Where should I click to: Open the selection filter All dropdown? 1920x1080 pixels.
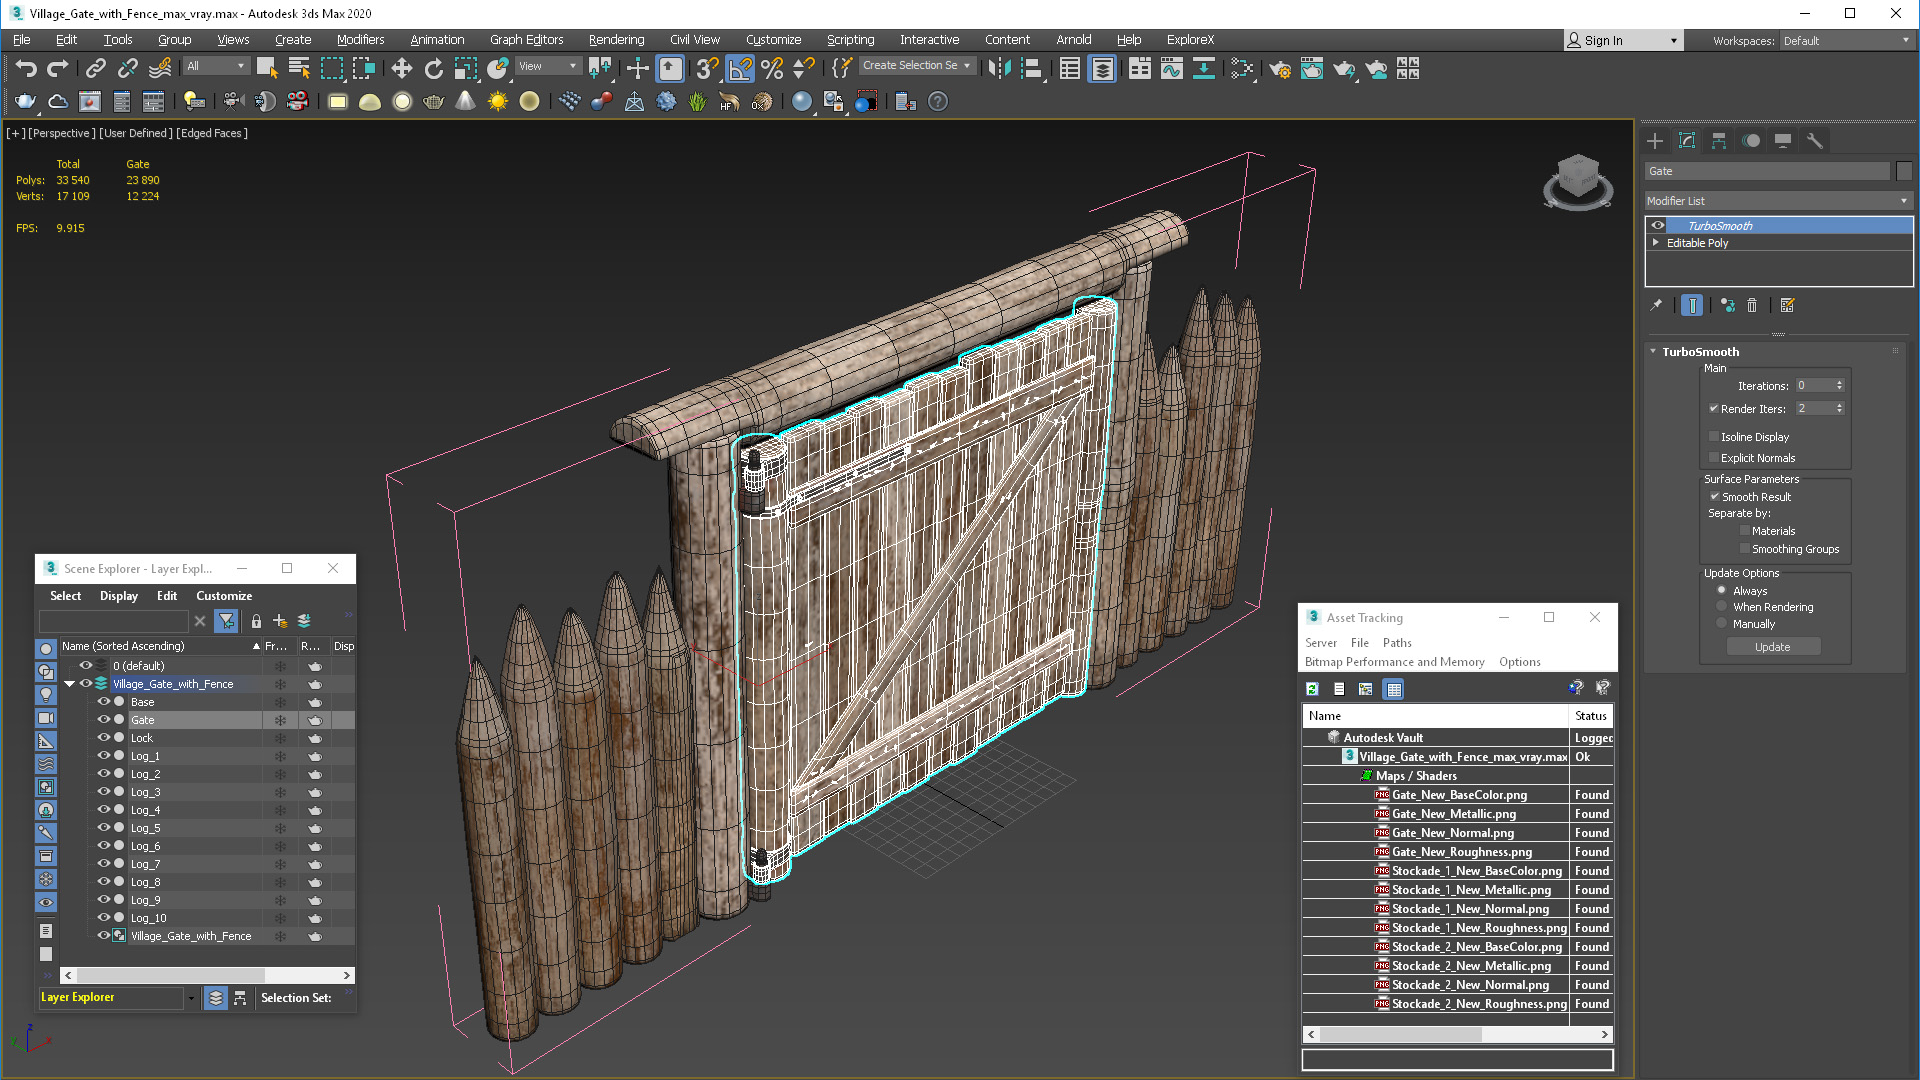coord(216,66)
